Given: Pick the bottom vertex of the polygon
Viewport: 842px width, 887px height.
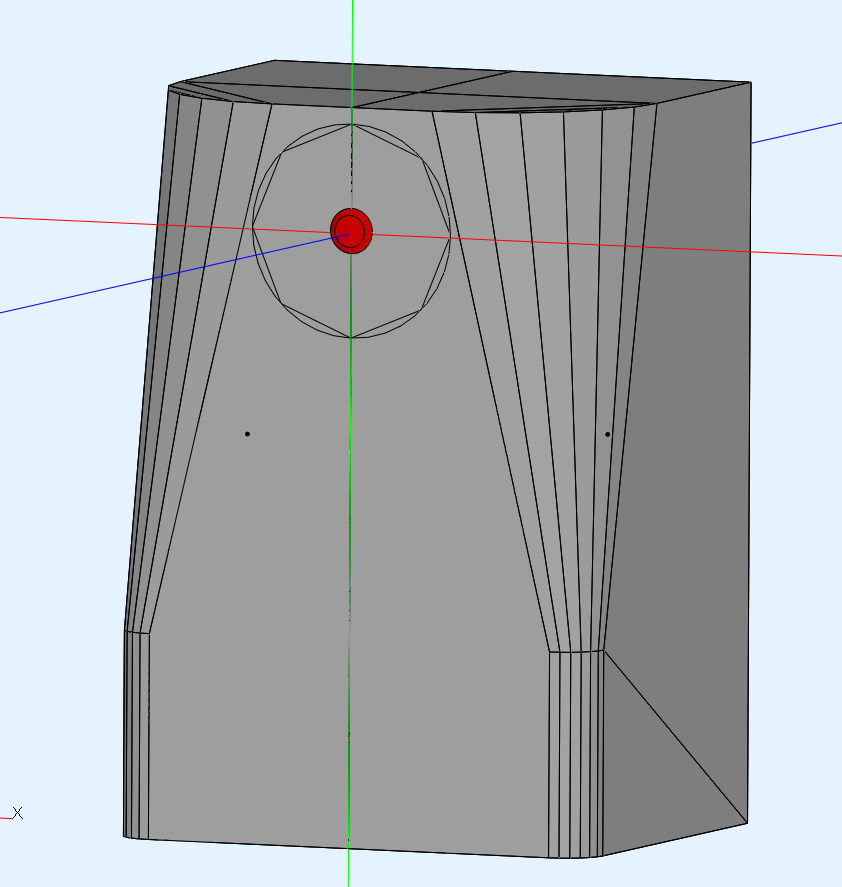Looking at the screenshot, I should (x=351, y=337).
